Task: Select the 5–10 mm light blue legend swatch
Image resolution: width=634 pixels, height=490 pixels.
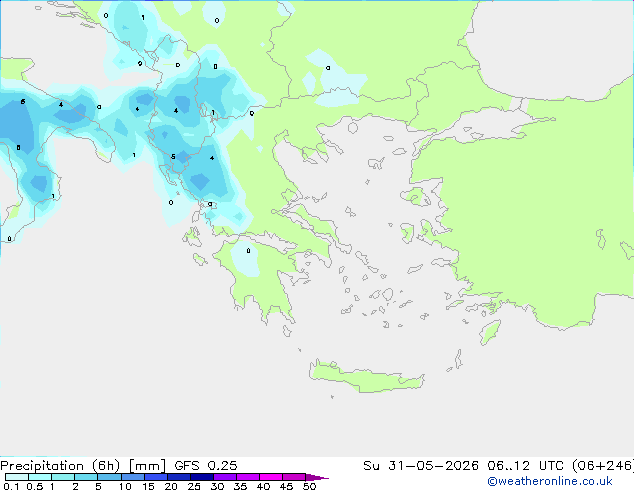Action: click(x=110, y=477)
